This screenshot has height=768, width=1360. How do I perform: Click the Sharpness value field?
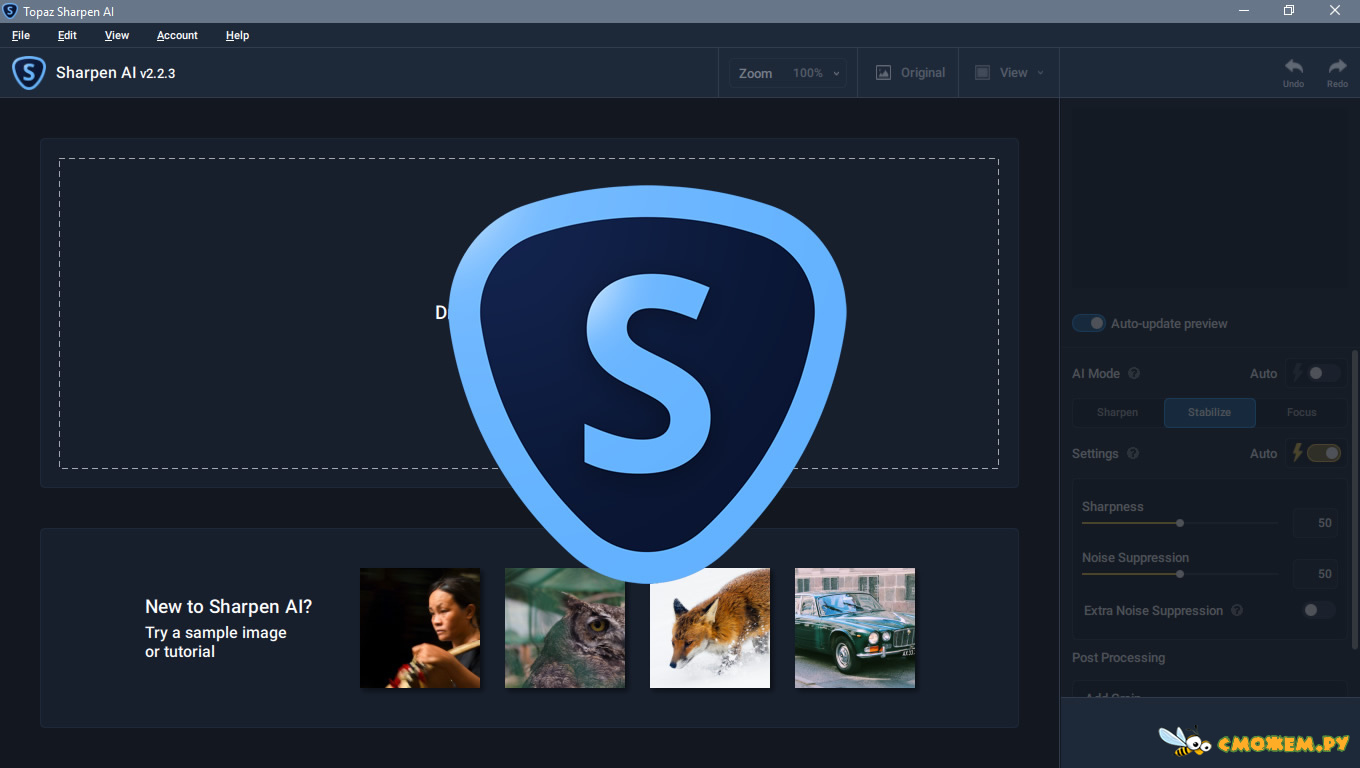tap(1317, 523)
